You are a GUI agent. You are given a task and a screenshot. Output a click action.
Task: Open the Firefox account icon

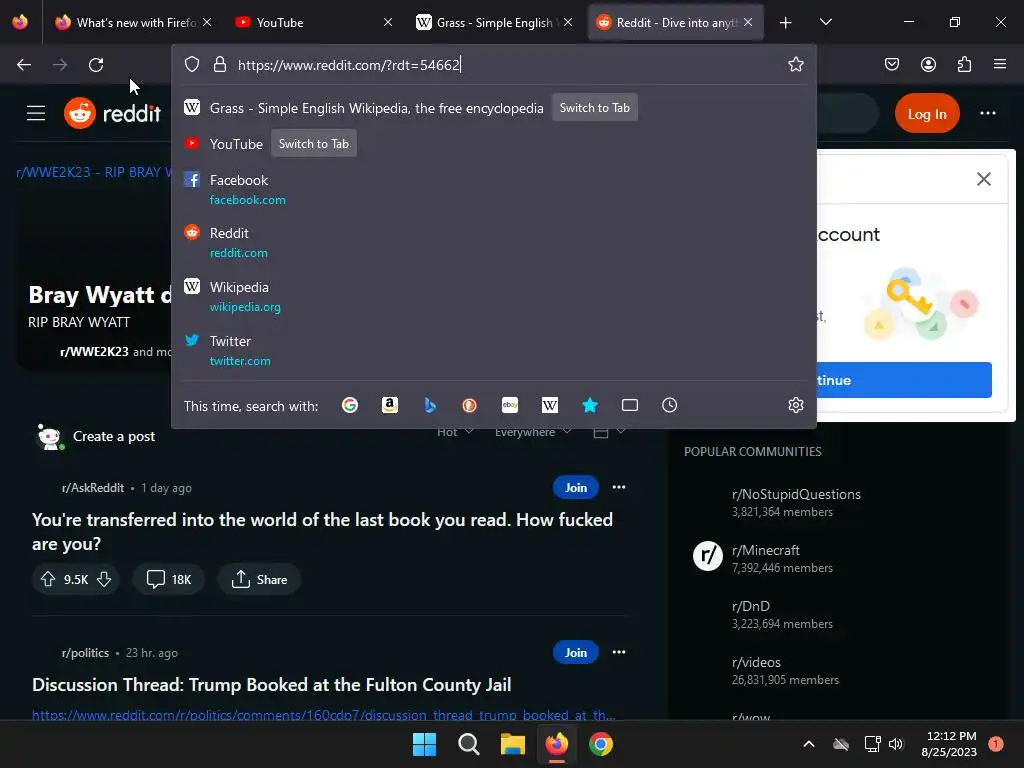click(x=928, y=64)
